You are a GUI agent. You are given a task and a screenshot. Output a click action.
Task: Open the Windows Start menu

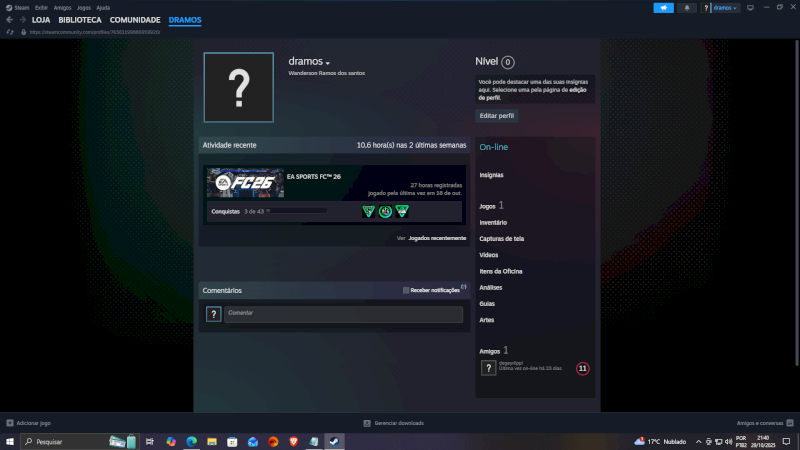coord(10,441)
